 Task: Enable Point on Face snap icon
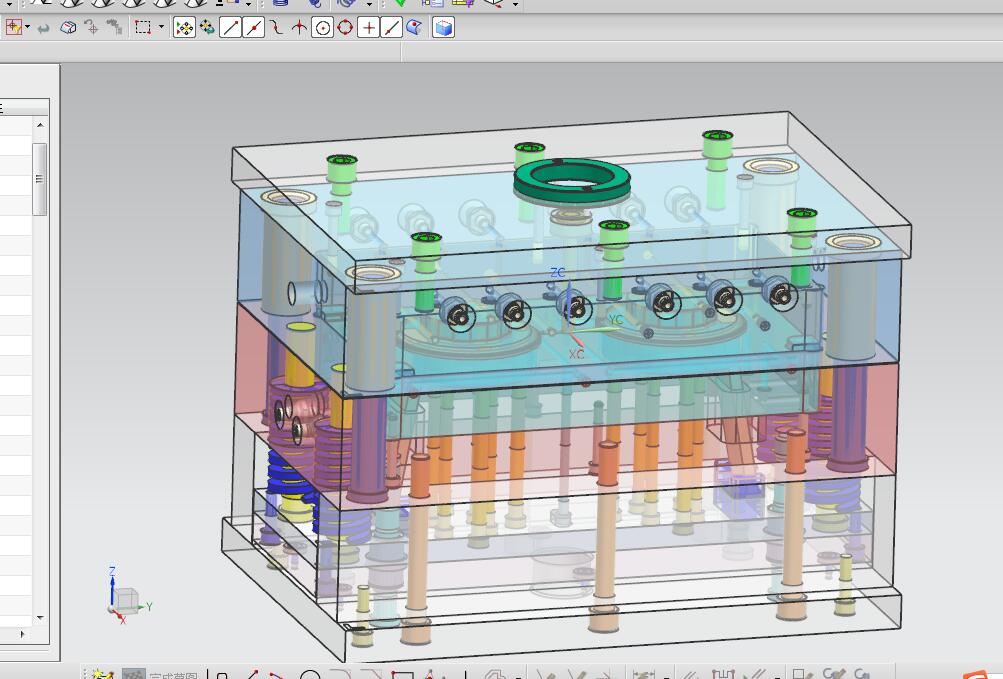tap(413, 28)
